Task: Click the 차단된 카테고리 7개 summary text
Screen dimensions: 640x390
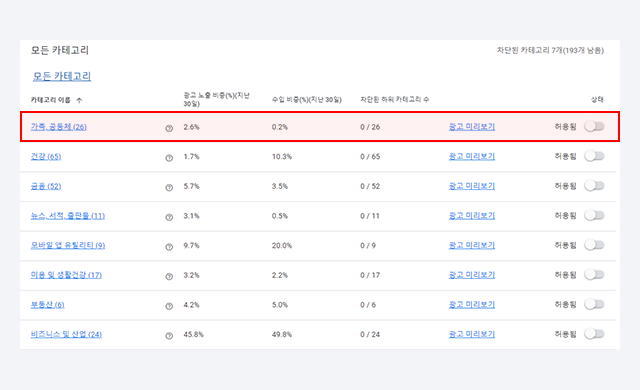Action: 550,51
